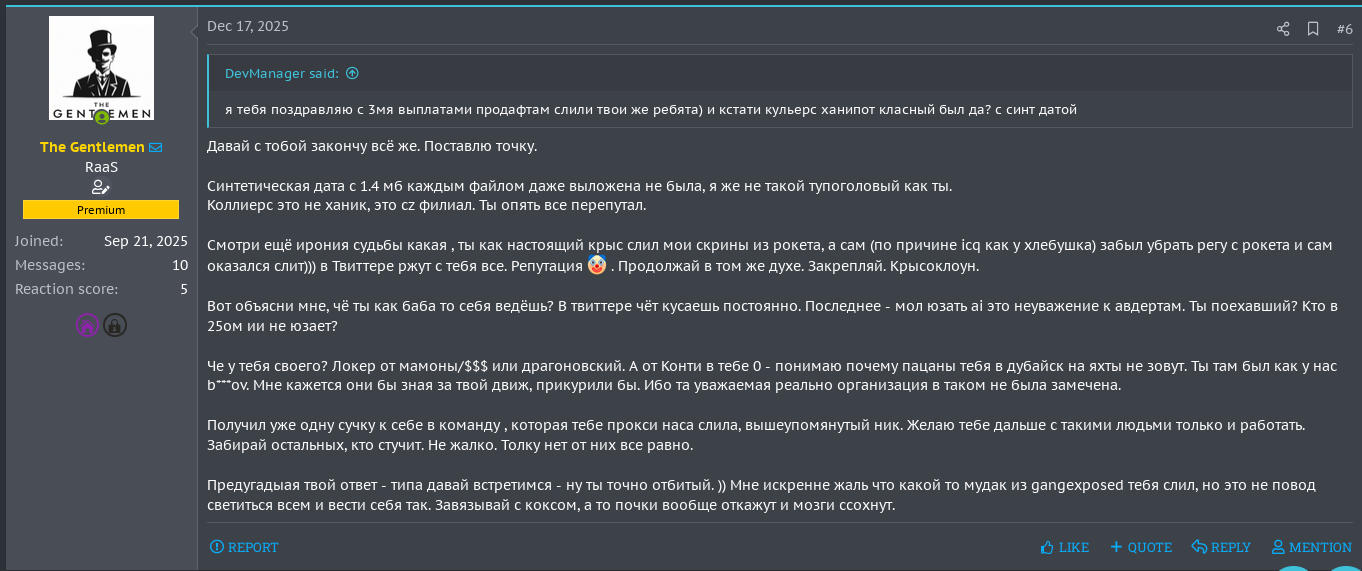This screenshot has width=1362, height=571.
Task: Click the green online status indicator
Action: (x=101, y=118)
